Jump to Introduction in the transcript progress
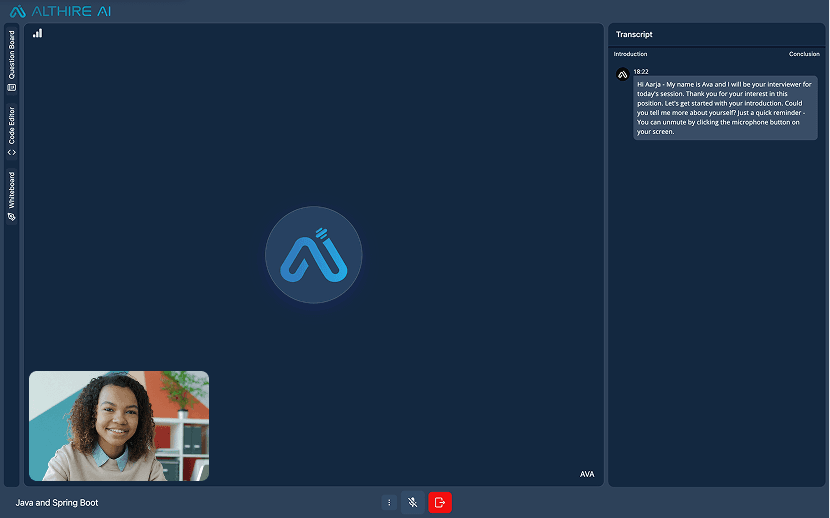The image size is (830, 518). coord(630,54)
